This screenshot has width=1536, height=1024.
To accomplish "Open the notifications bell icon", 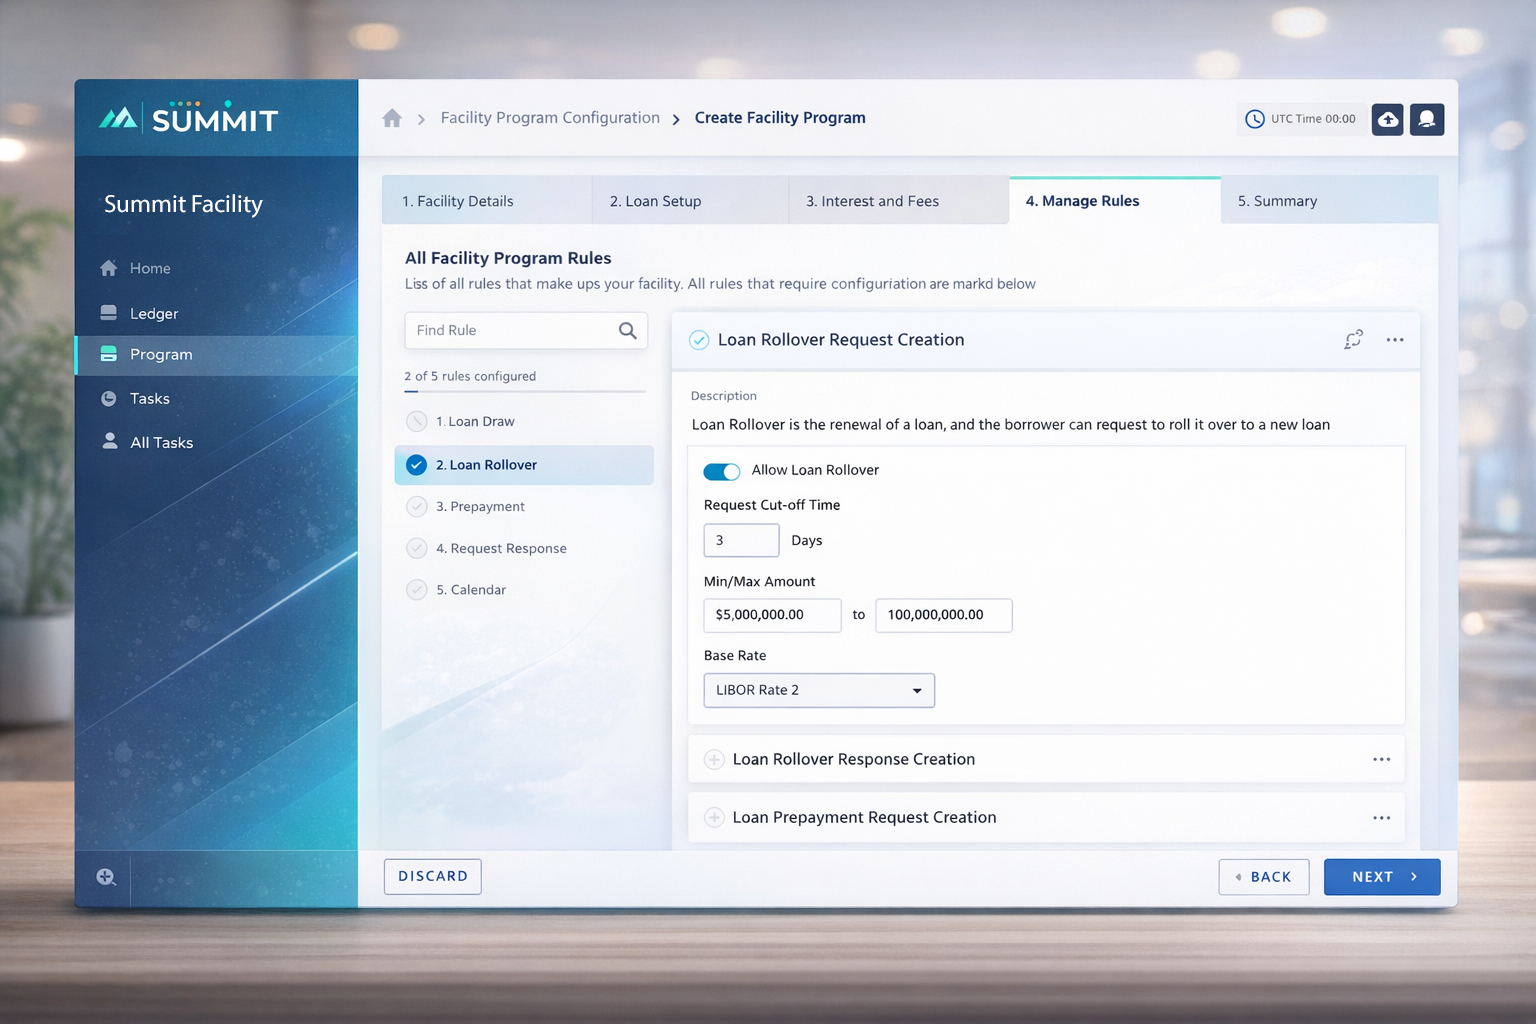I will pos(1427,119).
